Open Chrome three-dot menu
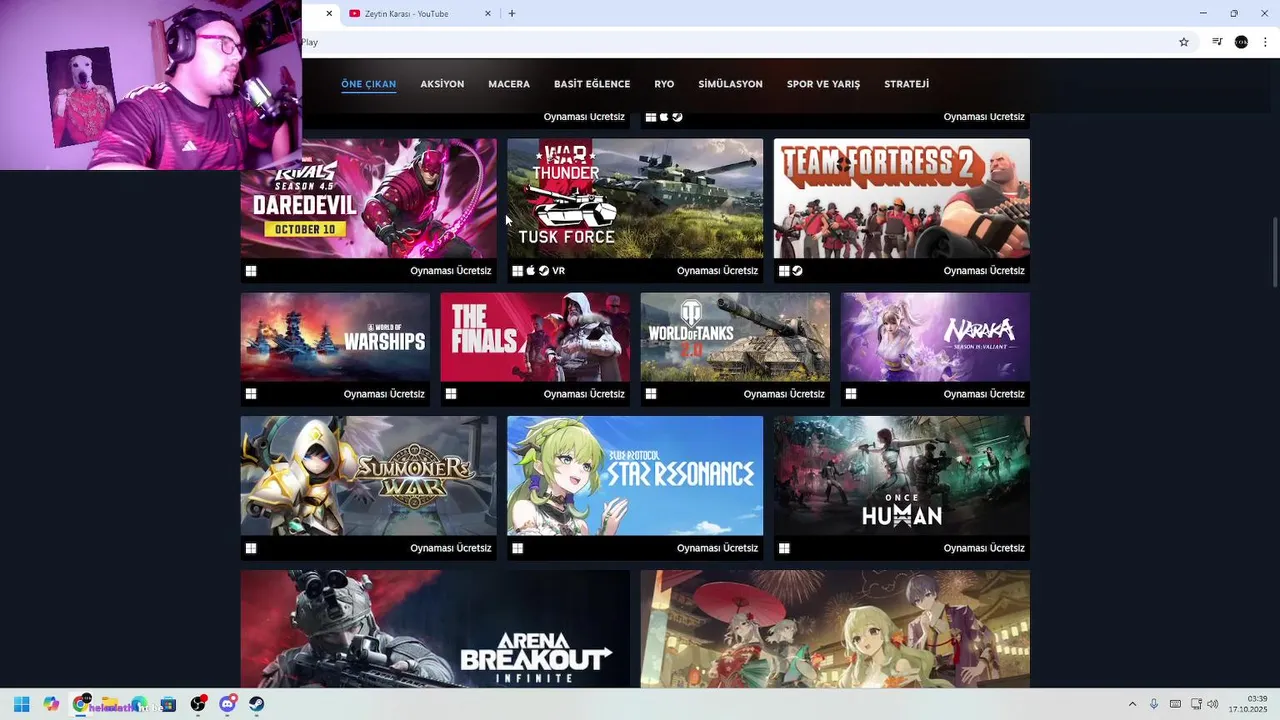This screenshot has height=720, width=1280. click(x=1265, y=42)
